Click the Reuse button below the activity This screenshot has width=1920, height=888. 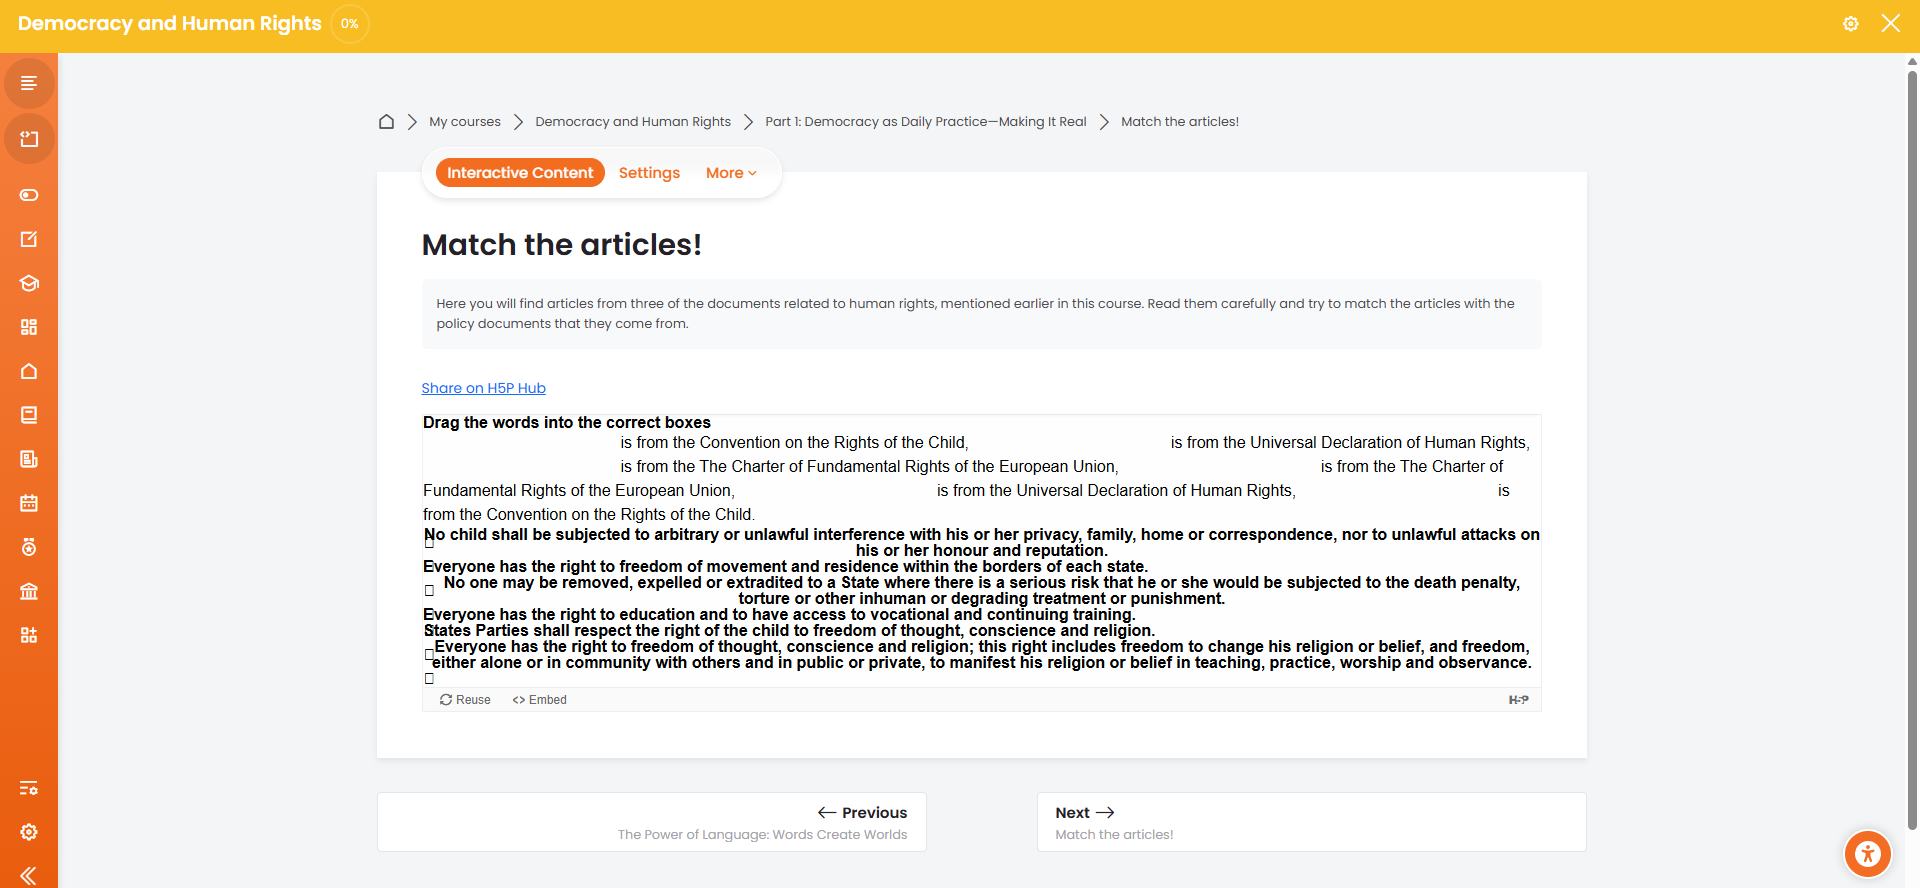pos(465,700)
